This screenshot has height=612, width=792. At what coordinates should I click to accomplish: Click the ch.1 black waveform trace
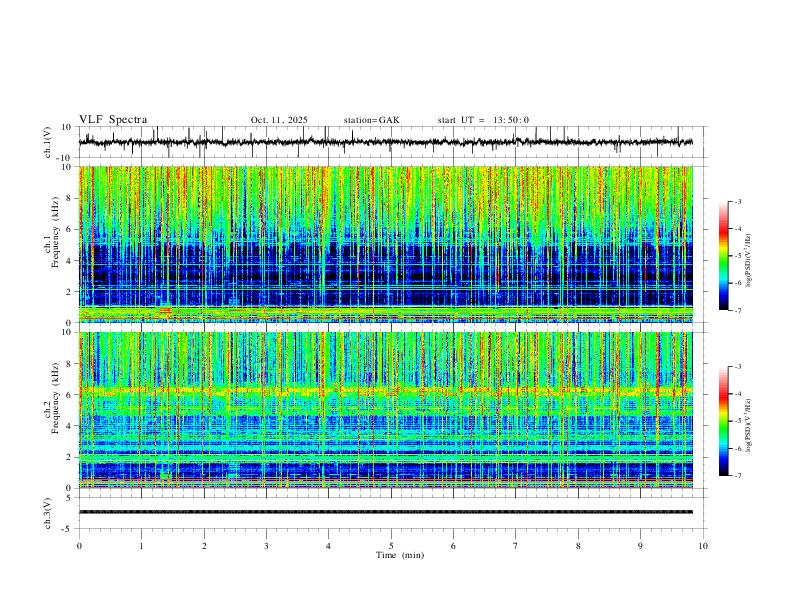point(385,142)
